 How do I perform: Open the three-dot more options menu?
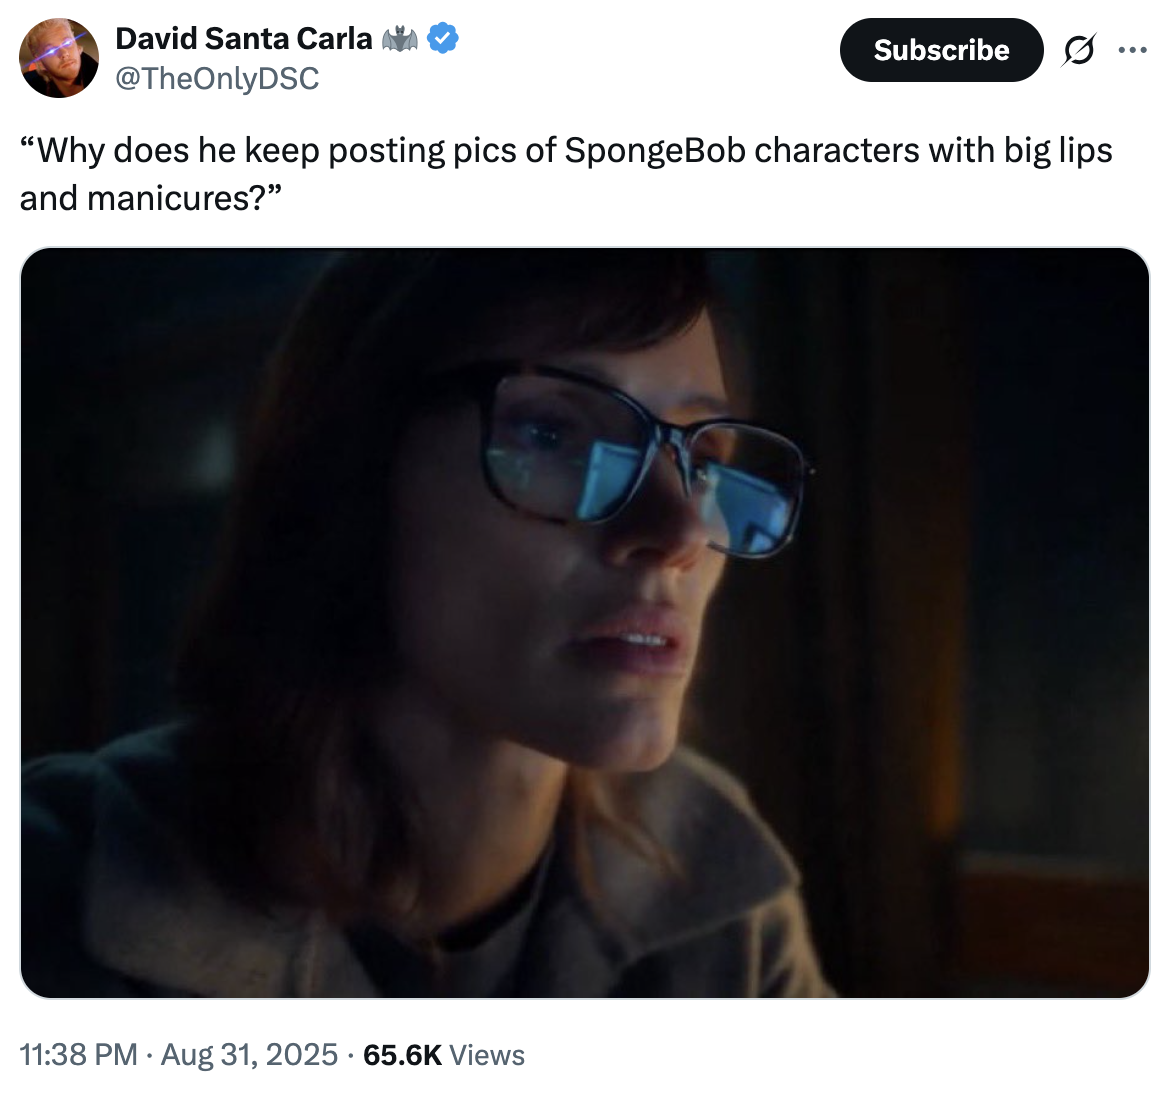tap(1132, 50)
